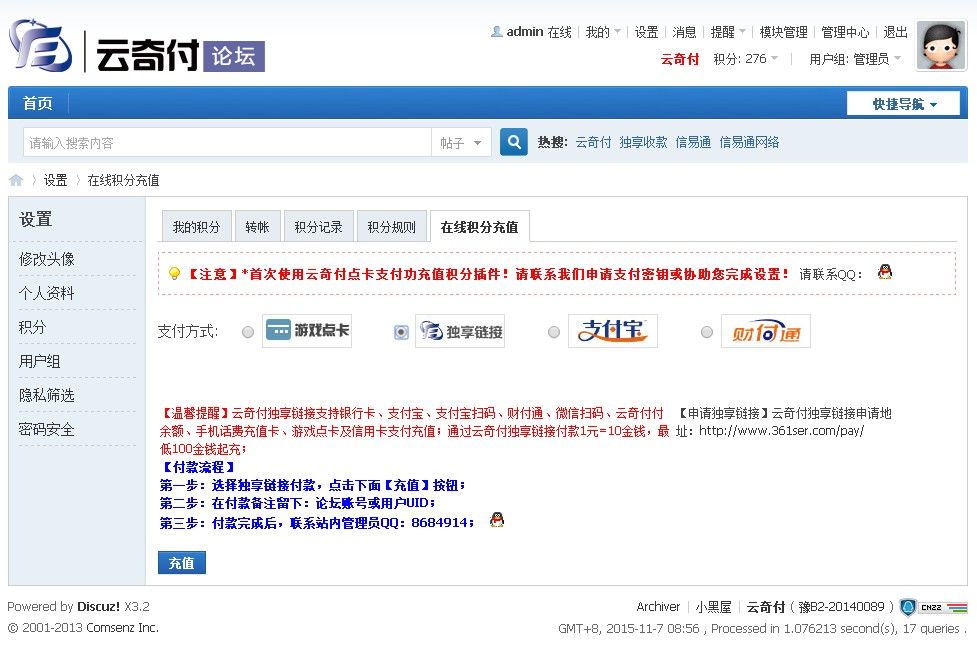This screenshot has height=652, width=977.
Task: Click the 云奇付 link in the footer
Action: 766,606
